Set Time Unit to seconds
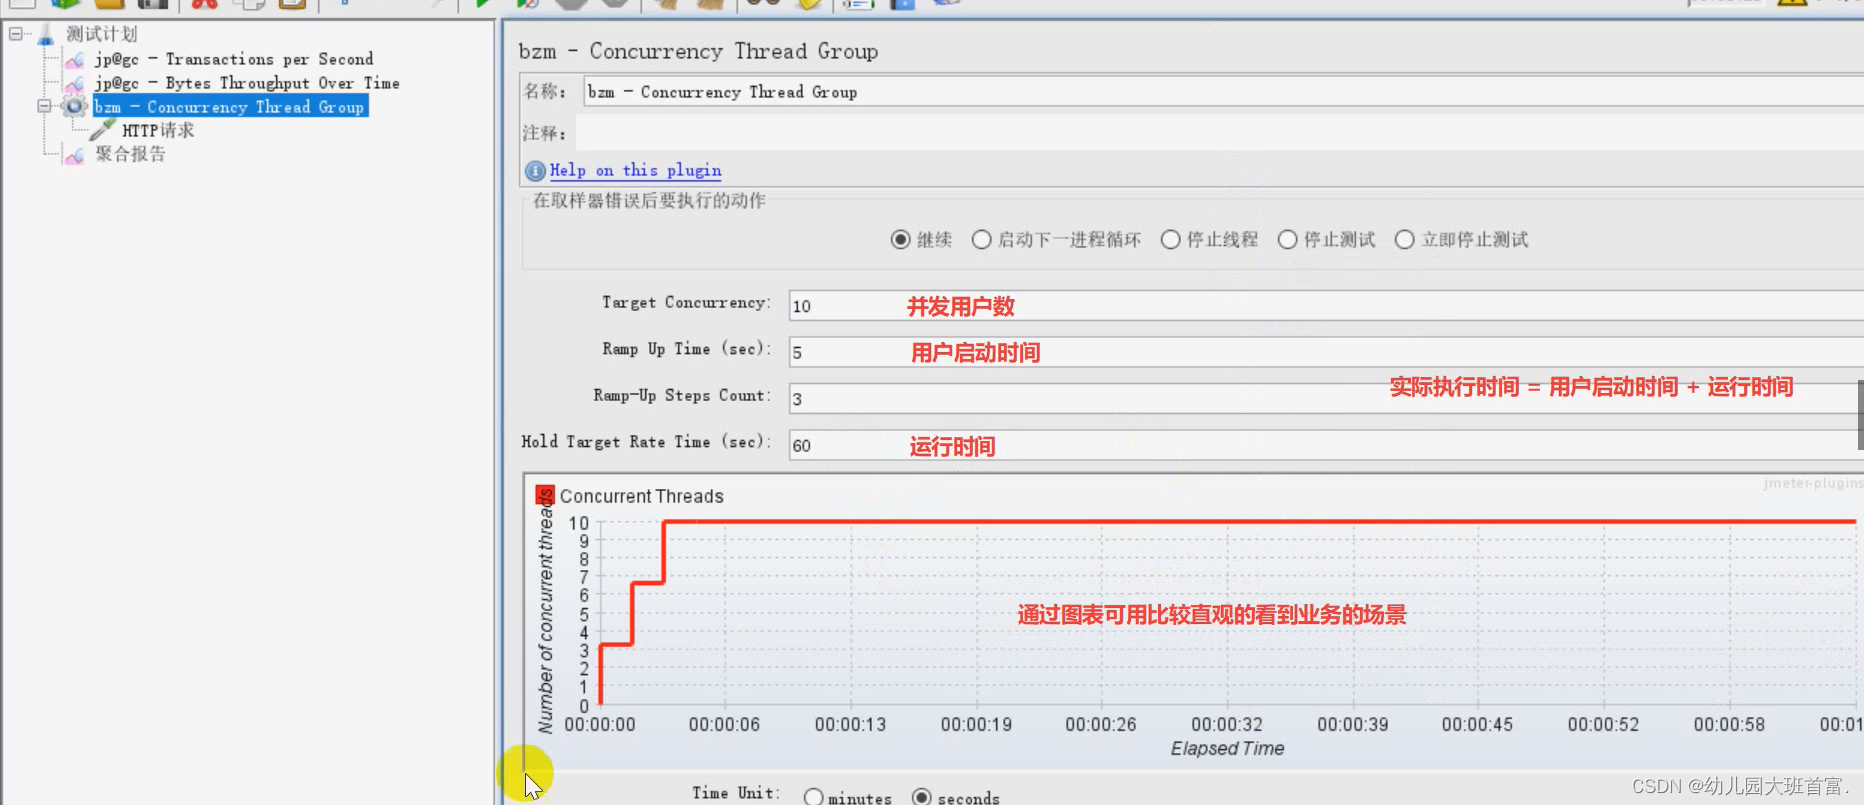Image resolution: width=1864 pixels, height=805 pixels. 922,797
